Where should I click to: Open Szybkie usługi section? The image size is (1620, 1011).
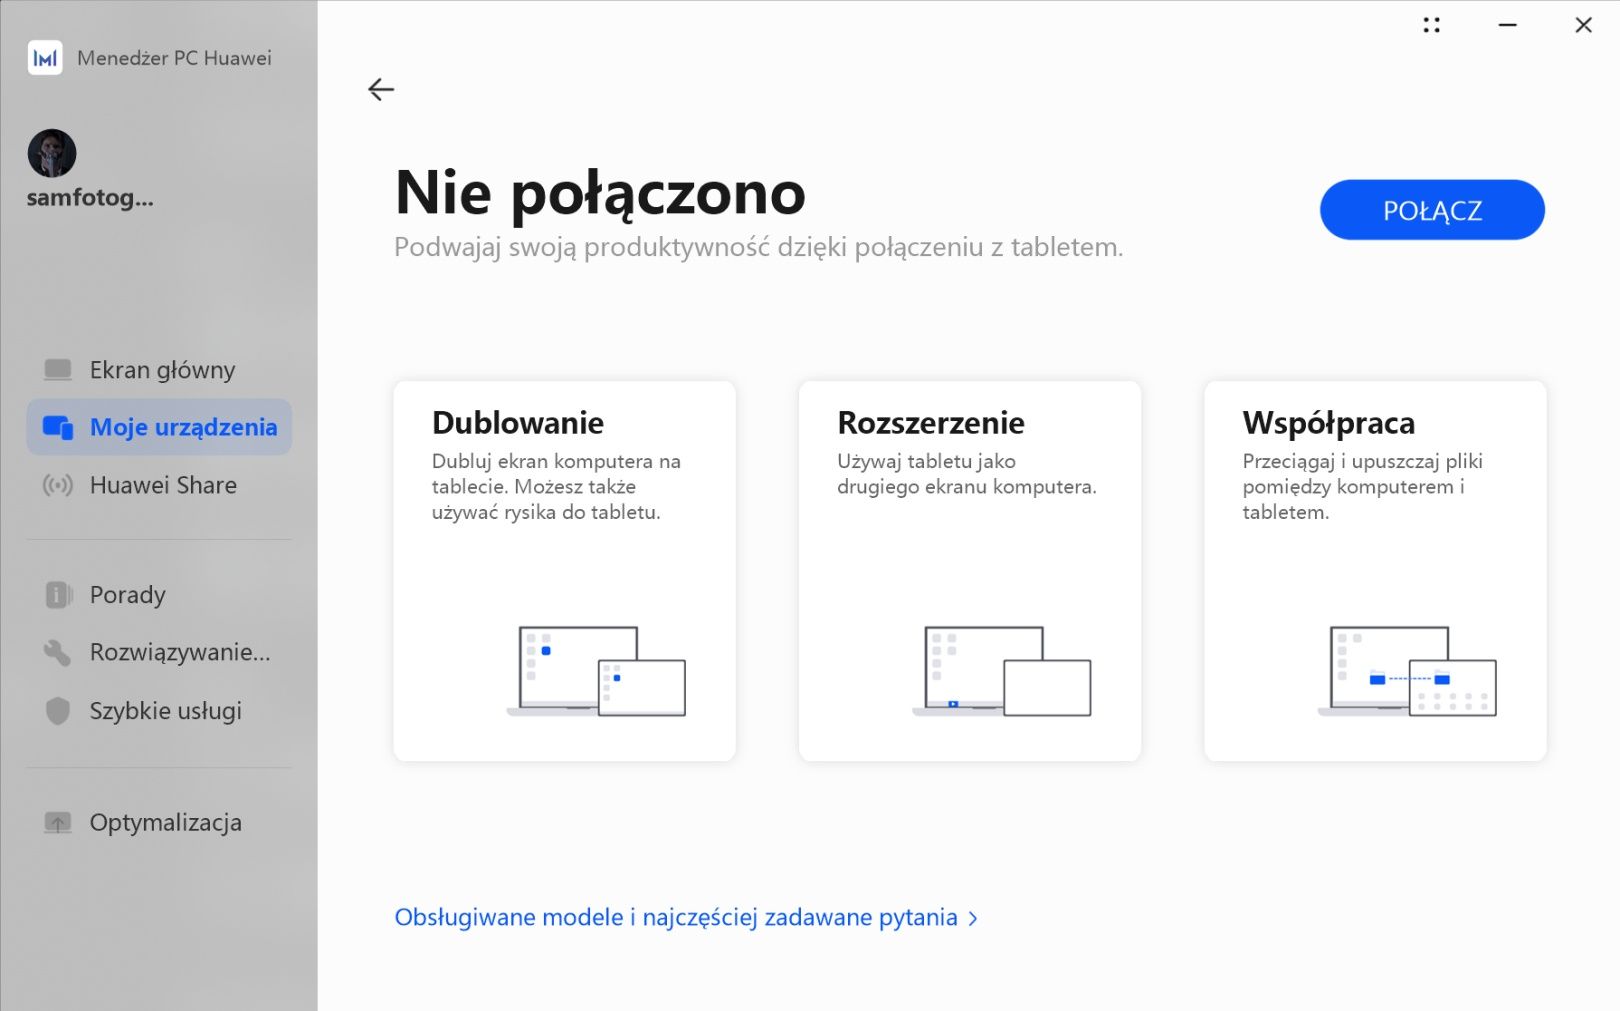pos(159,711)
